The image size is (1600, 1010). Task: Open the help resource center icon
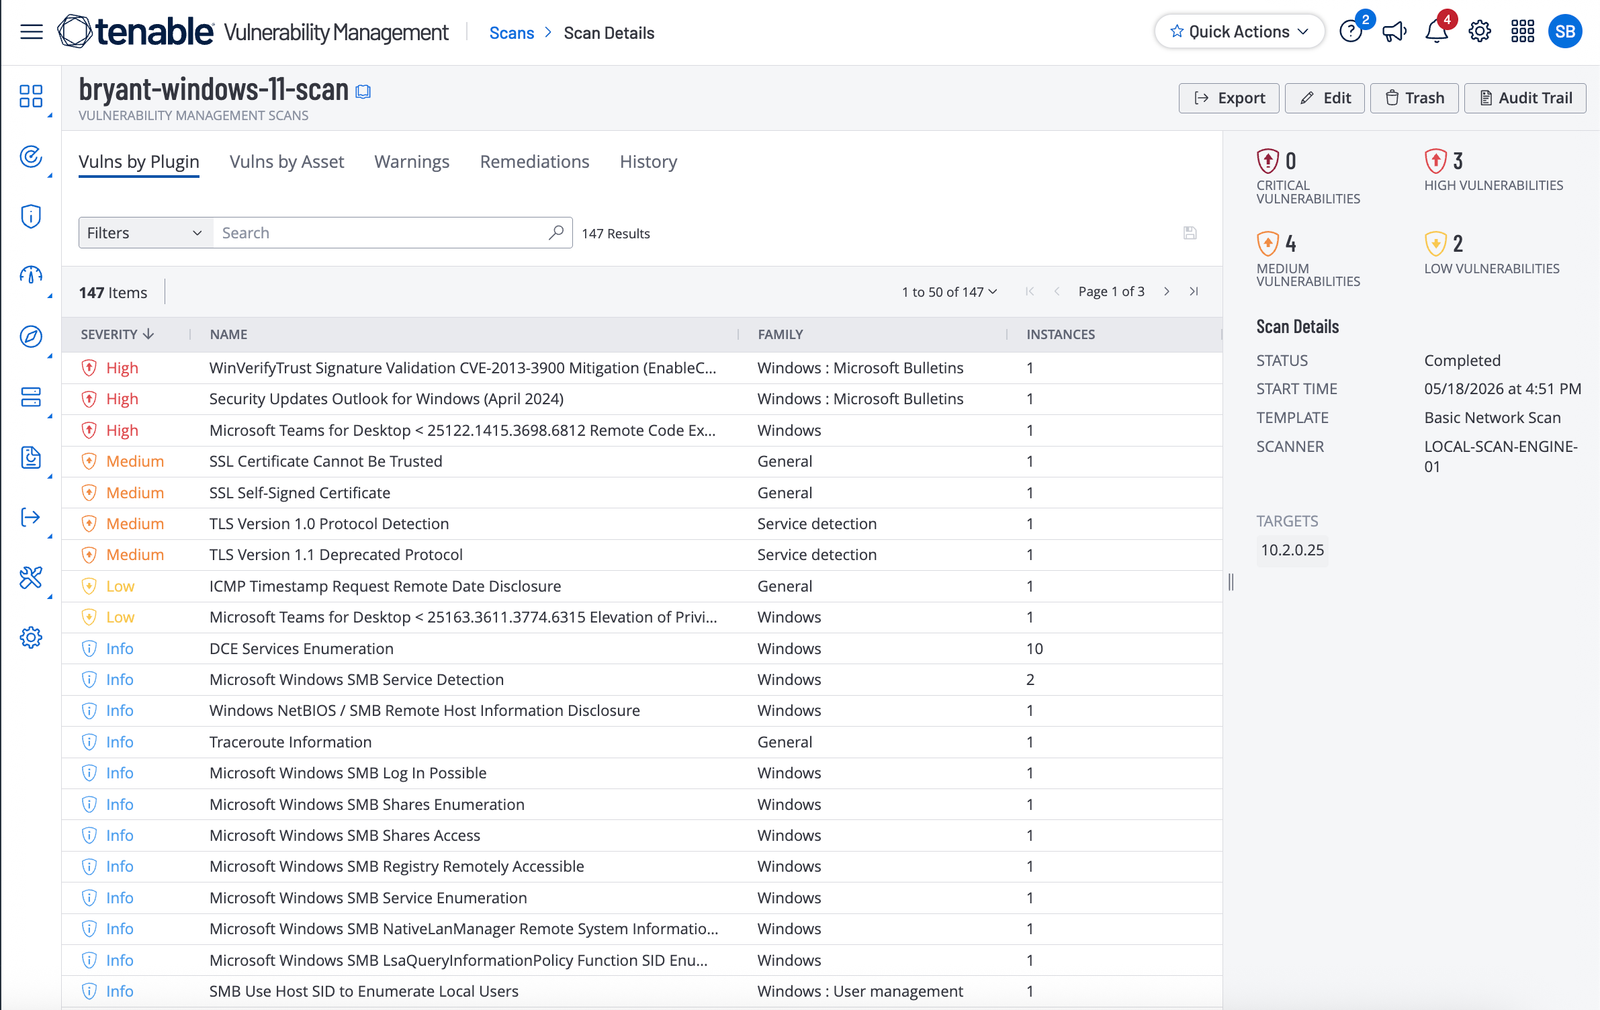point(1351,32)
